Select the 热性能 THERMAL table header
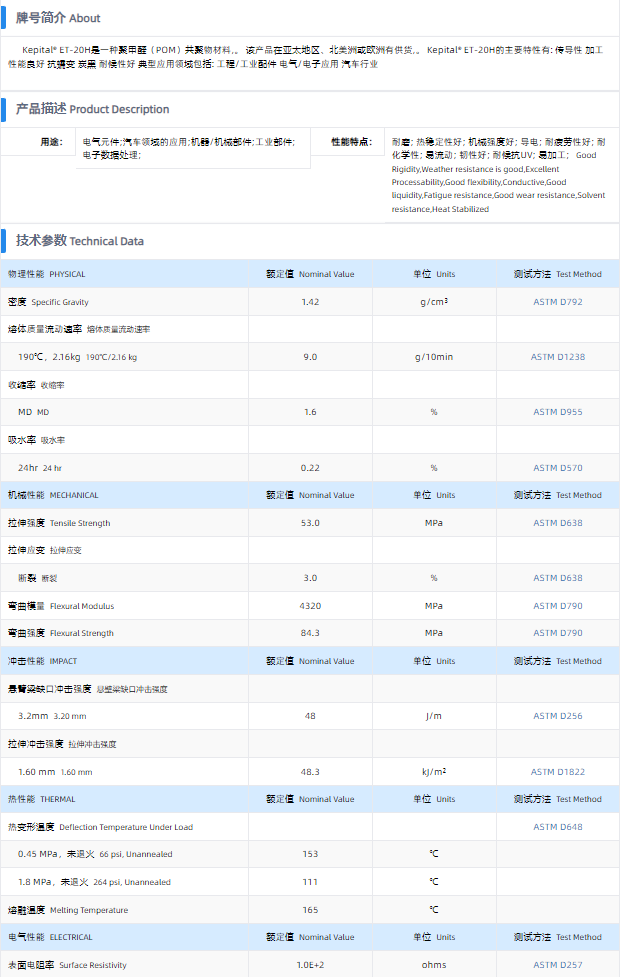The width and height of the screenshot is (620, 977). click(x=43, y=799)
